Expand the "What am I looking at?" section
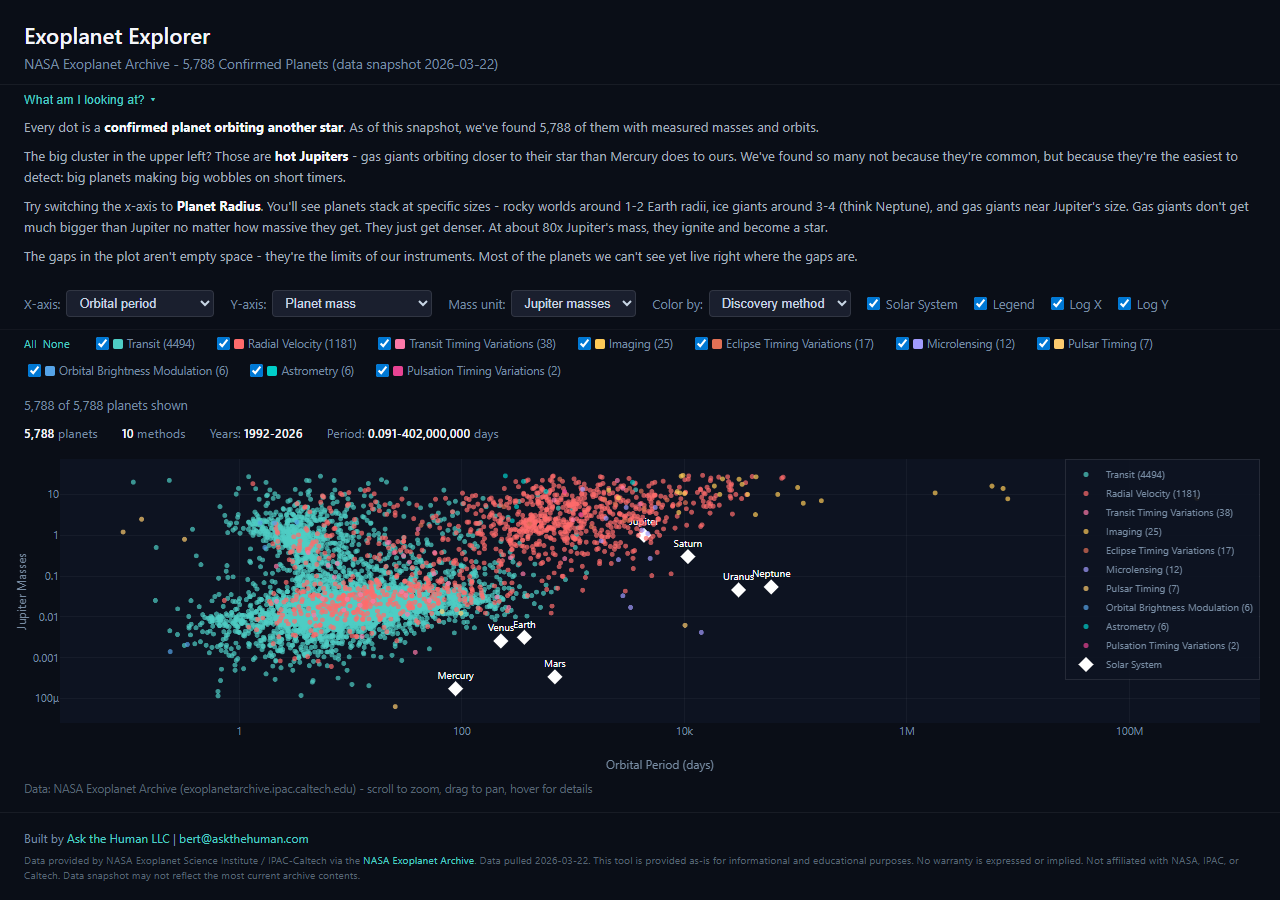This screenshot has width=1280, height=900. (84, 99)
